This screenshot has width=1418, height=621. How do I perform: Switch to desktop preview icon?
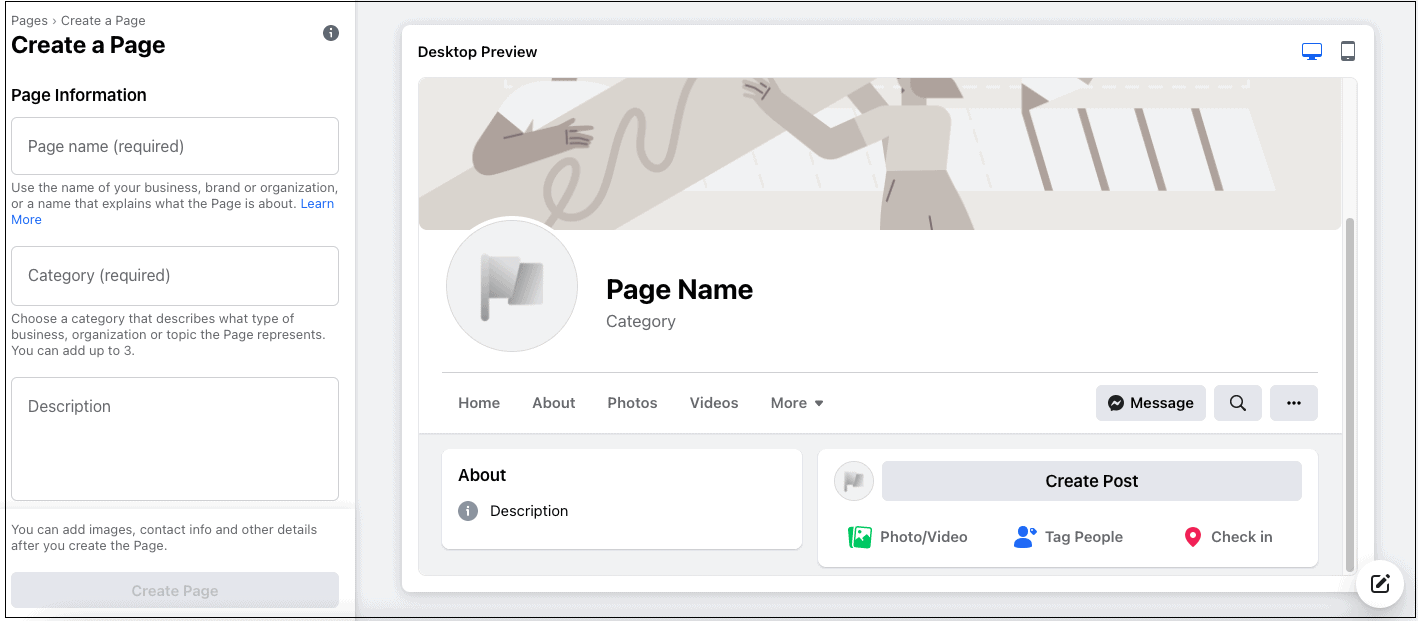coord(1312,51)
